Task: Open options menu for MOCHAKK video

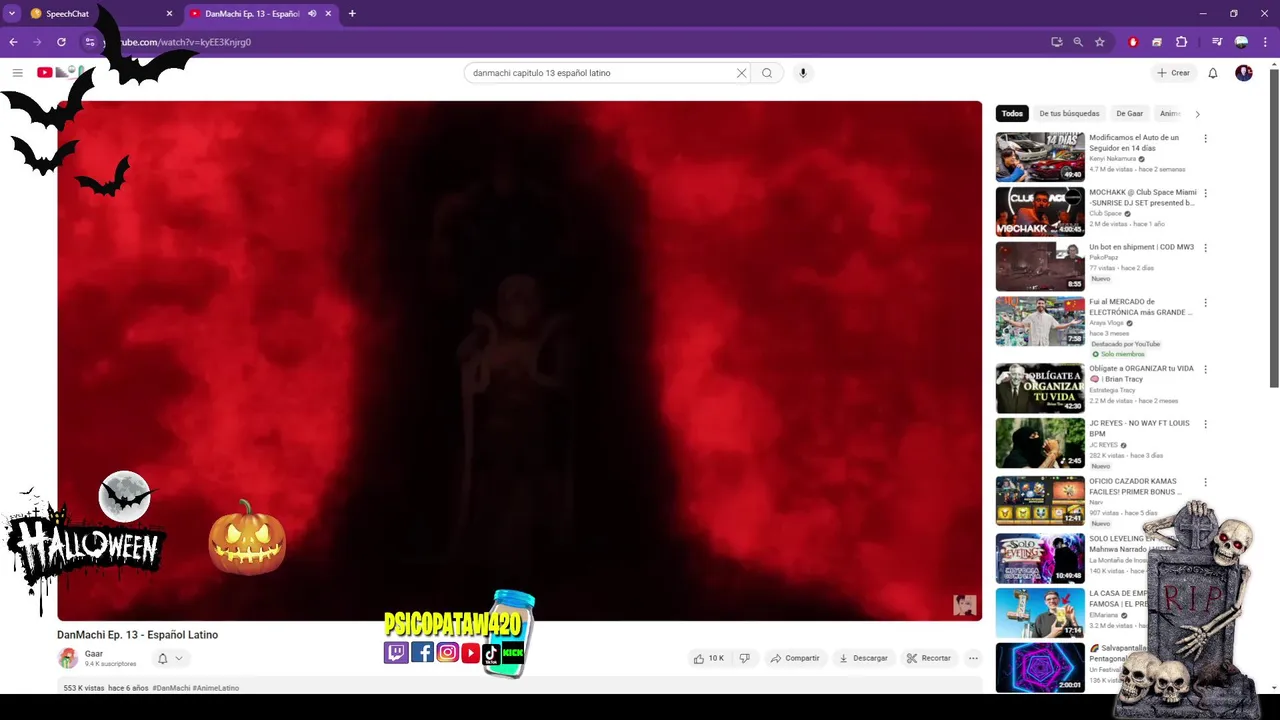Action: (x=1205, y=193)
